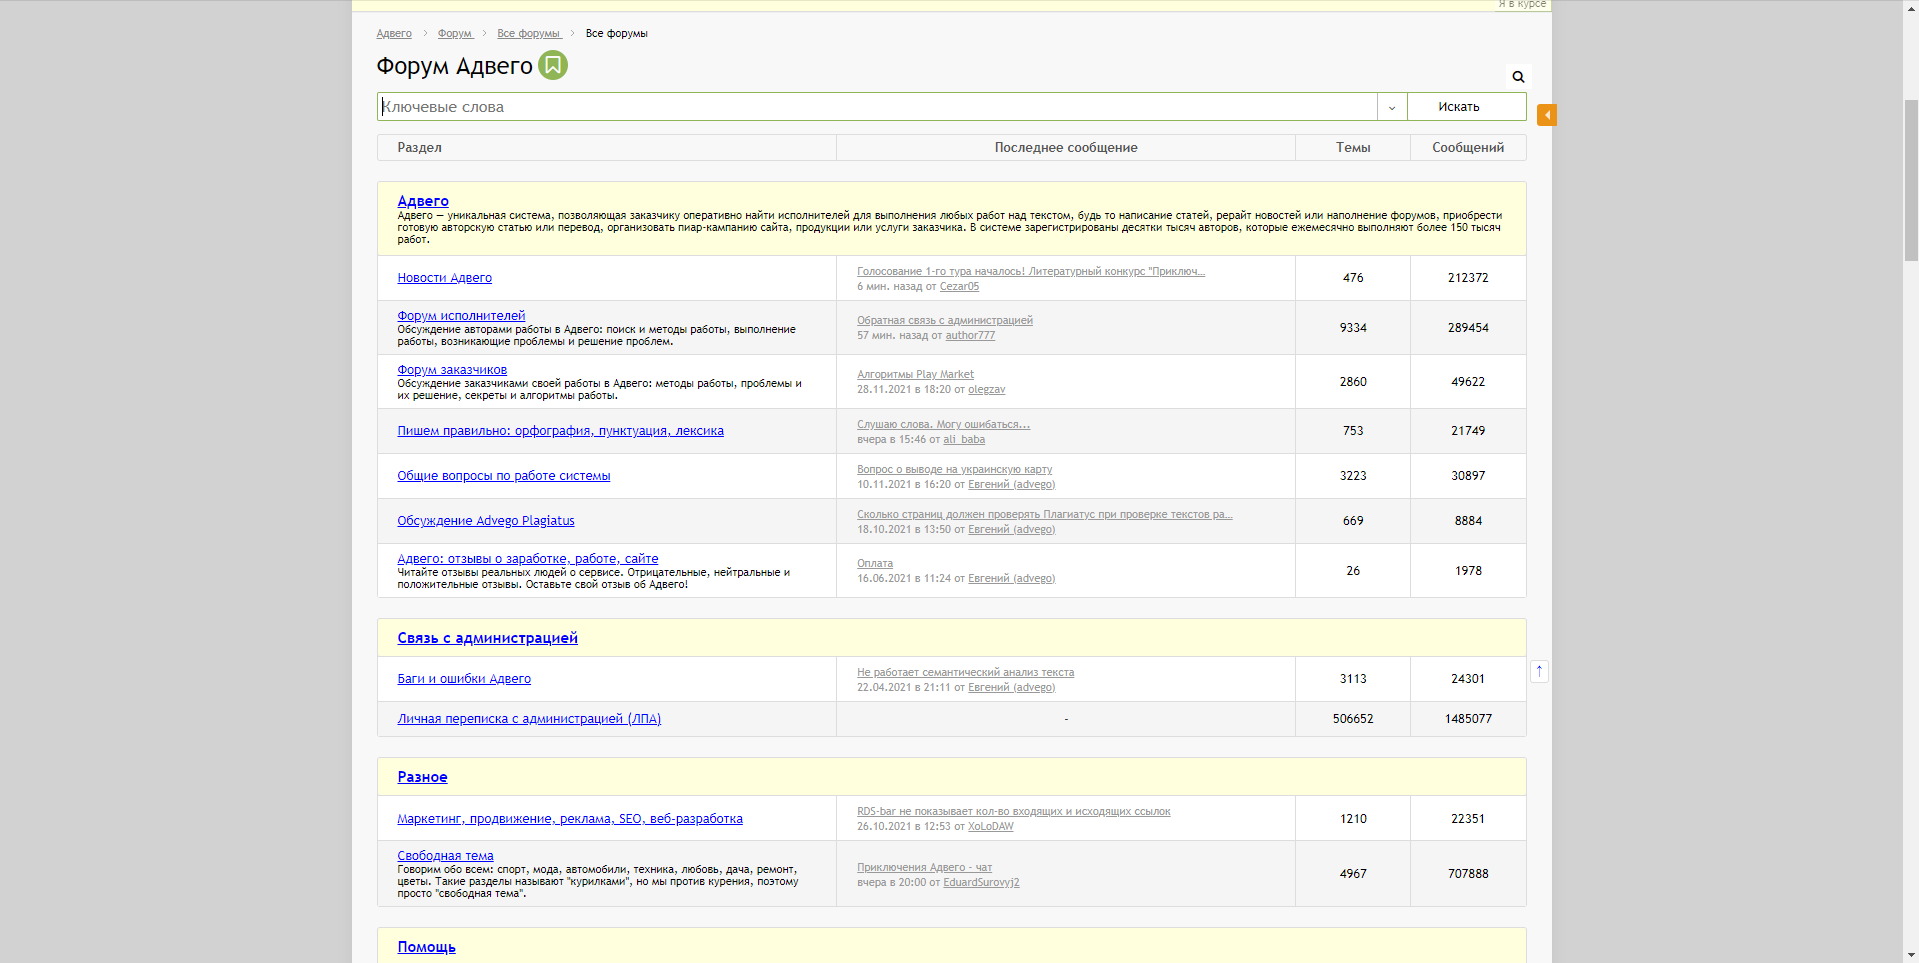The width and height of the screenshot is (1919, 963).
Task: Click Евгений (advego) in Баги и ошибки row
Action: point(1011,688)
